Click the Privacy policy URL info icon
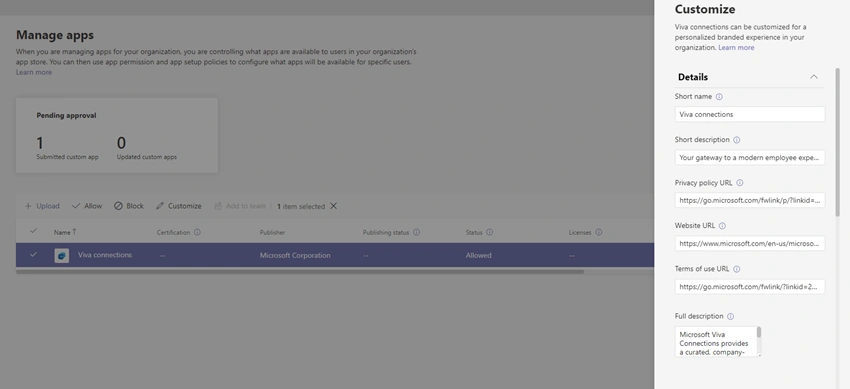The width and height of the screenshot is (850, 389). coord(740,183)
